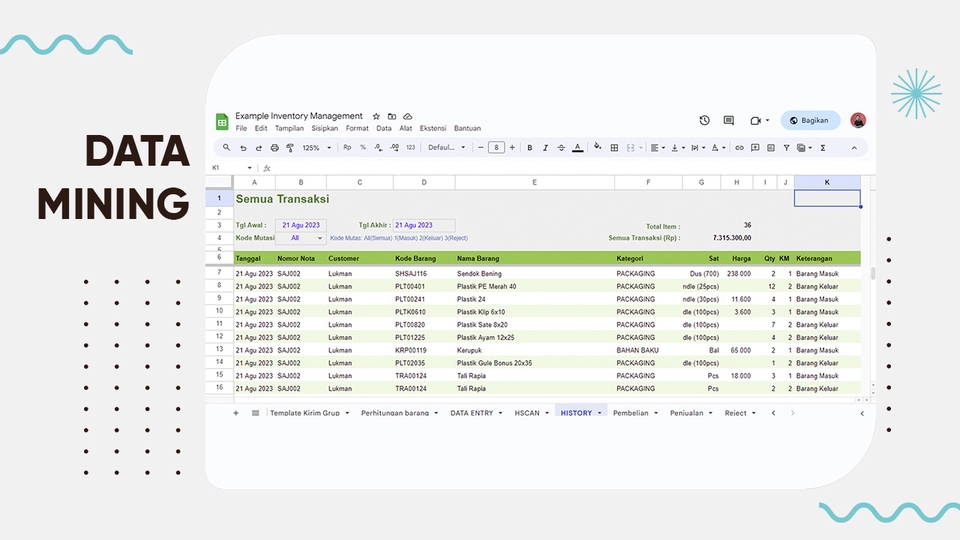Open text wrapping dropdown
Image resolution: width=960 pixels, height=540 pixels.
tap(698, 148)
